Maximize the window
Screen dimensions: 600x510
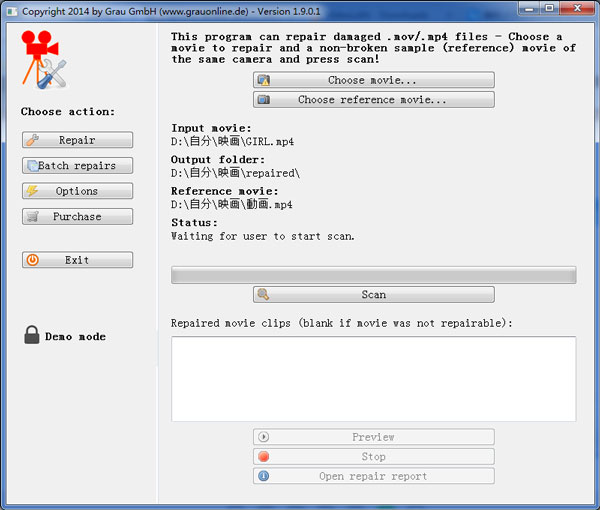pos(550,8)
